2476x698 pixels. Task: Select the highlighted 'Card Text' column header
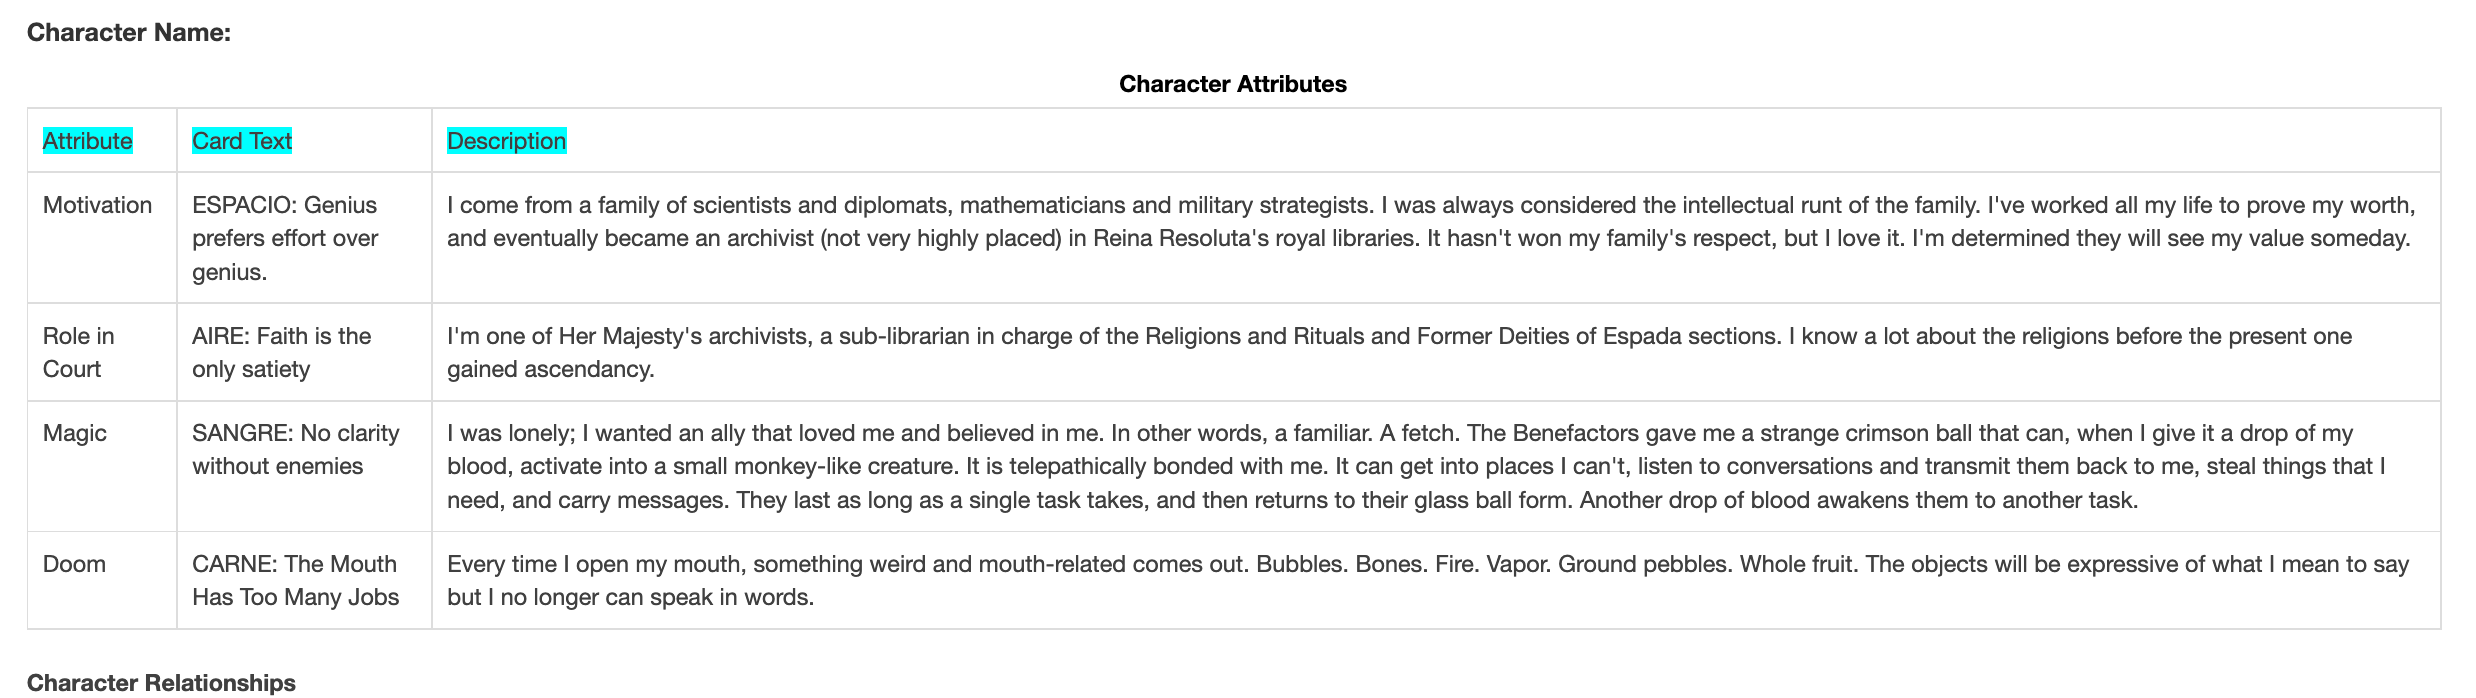pos(242,141)
